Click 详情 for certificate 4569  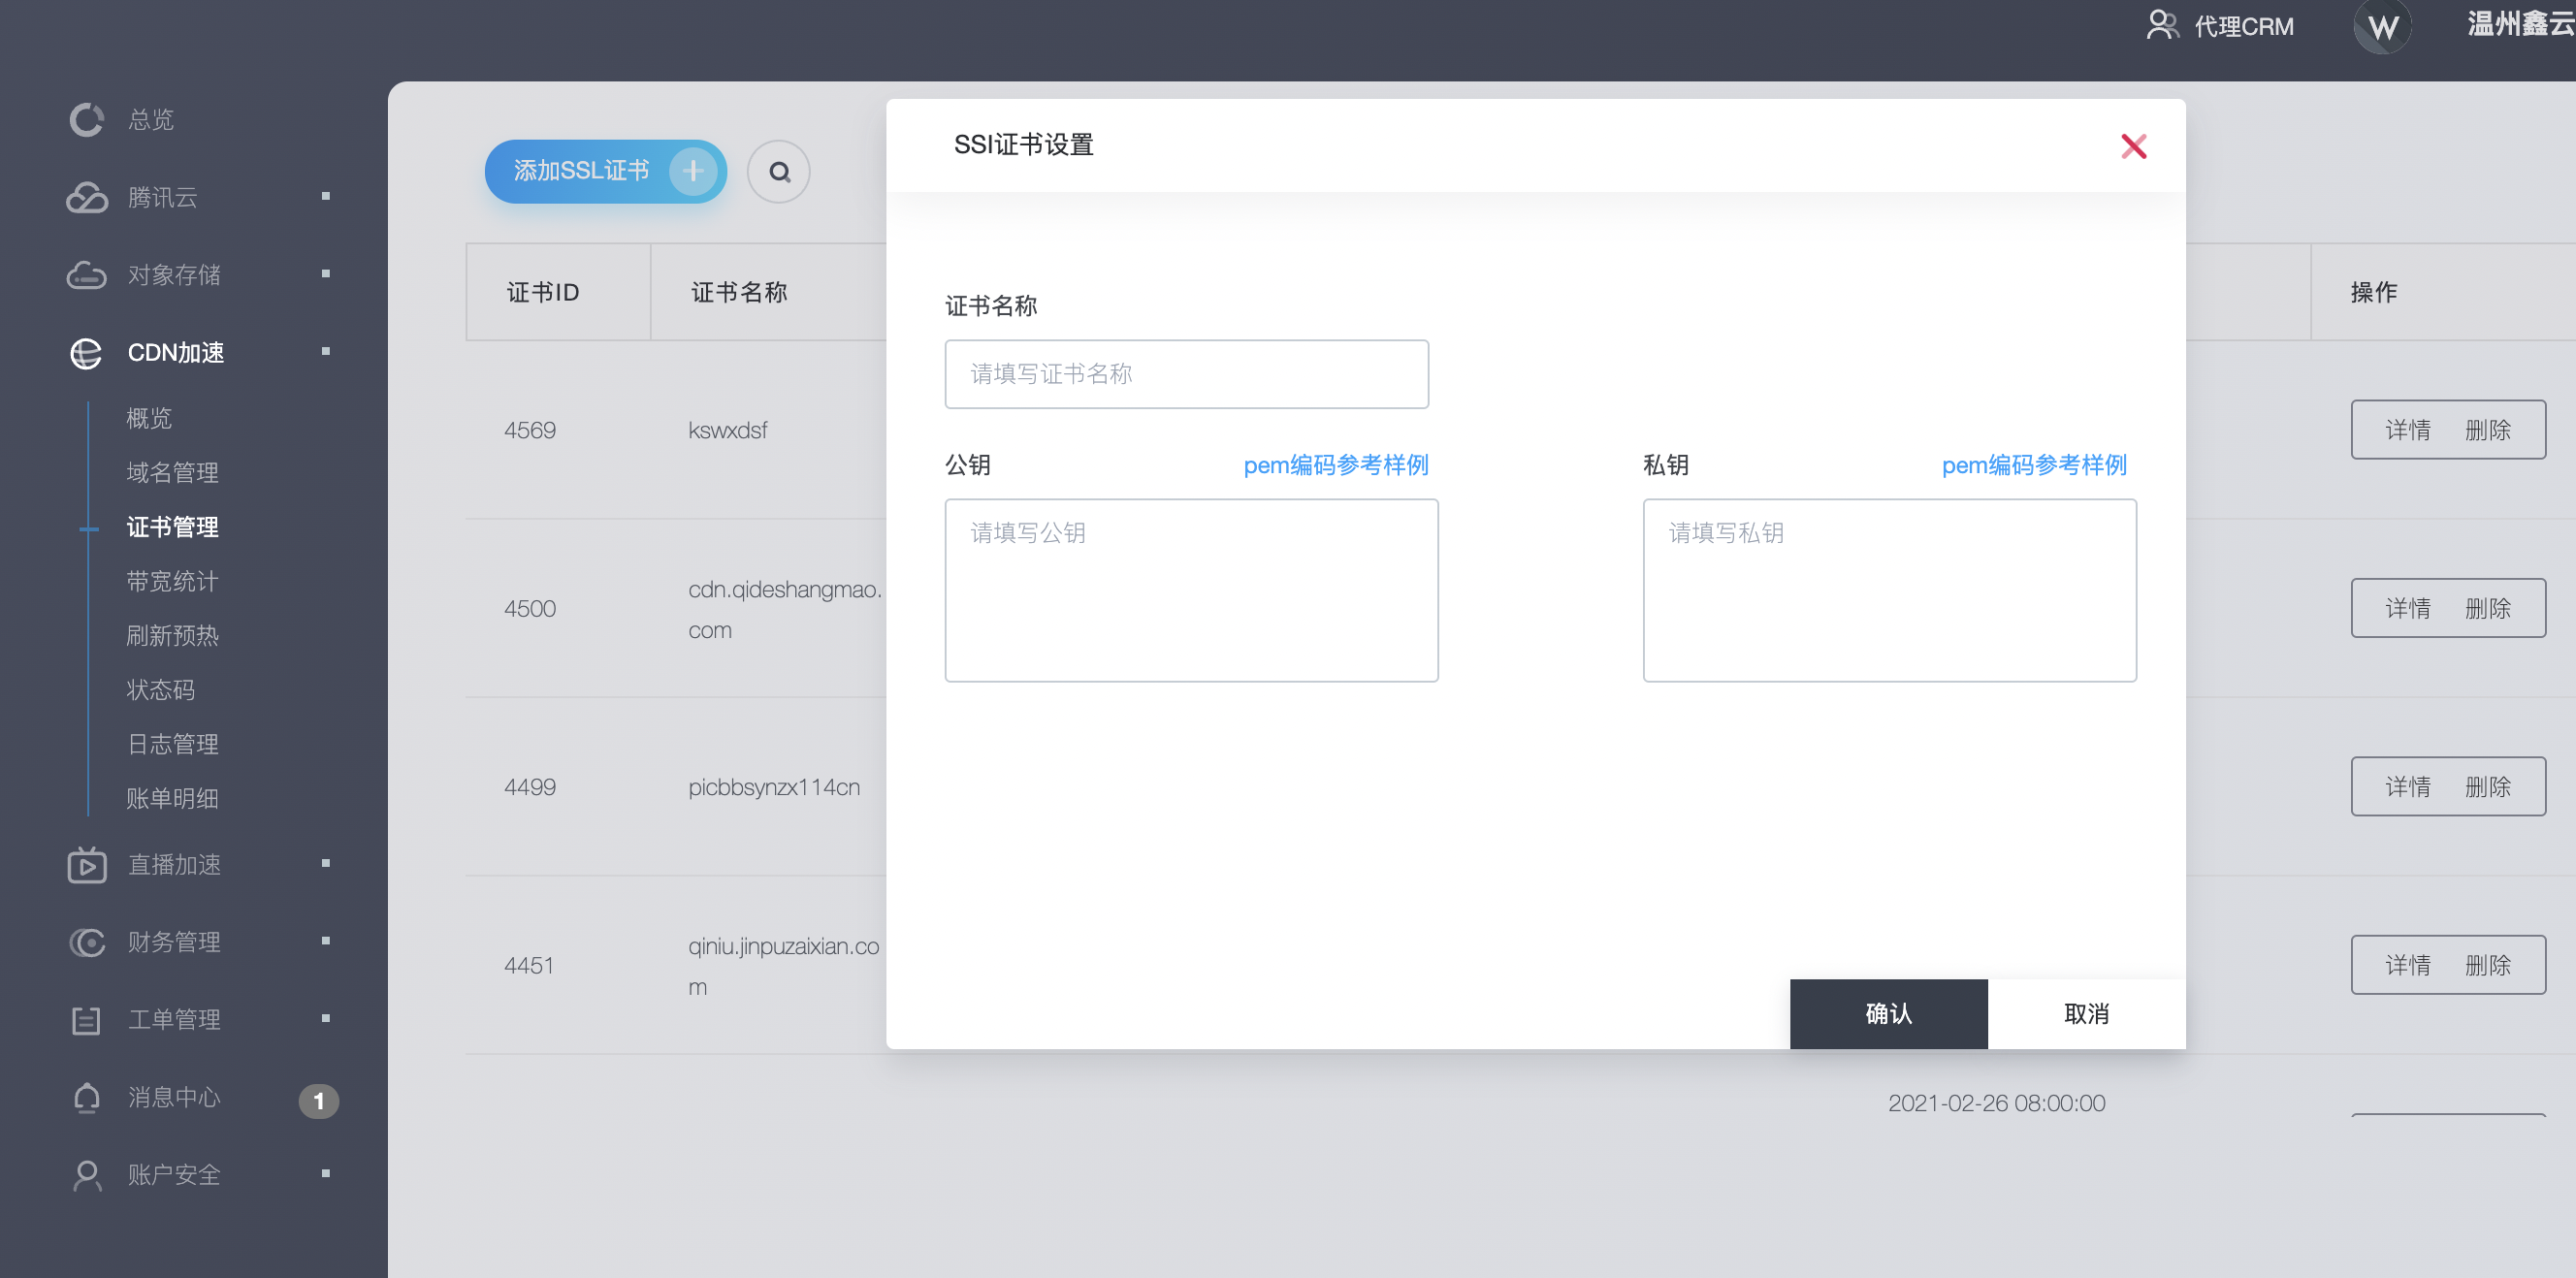[x=2407, y=431]
